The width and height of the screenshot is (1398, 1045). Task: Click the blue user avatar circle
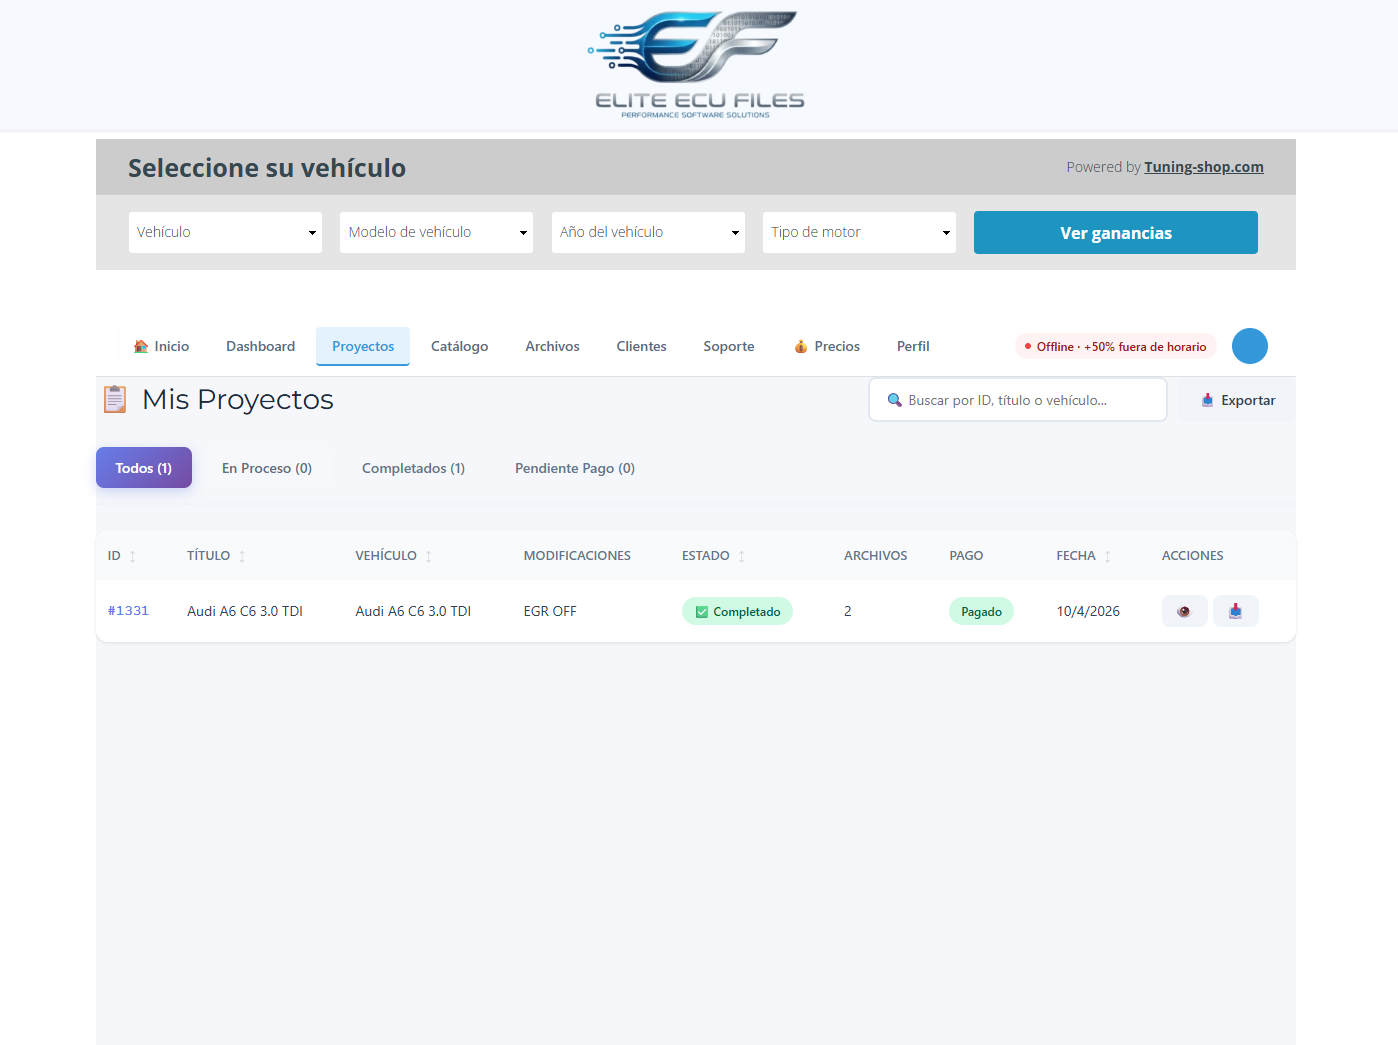point(1249,346)
